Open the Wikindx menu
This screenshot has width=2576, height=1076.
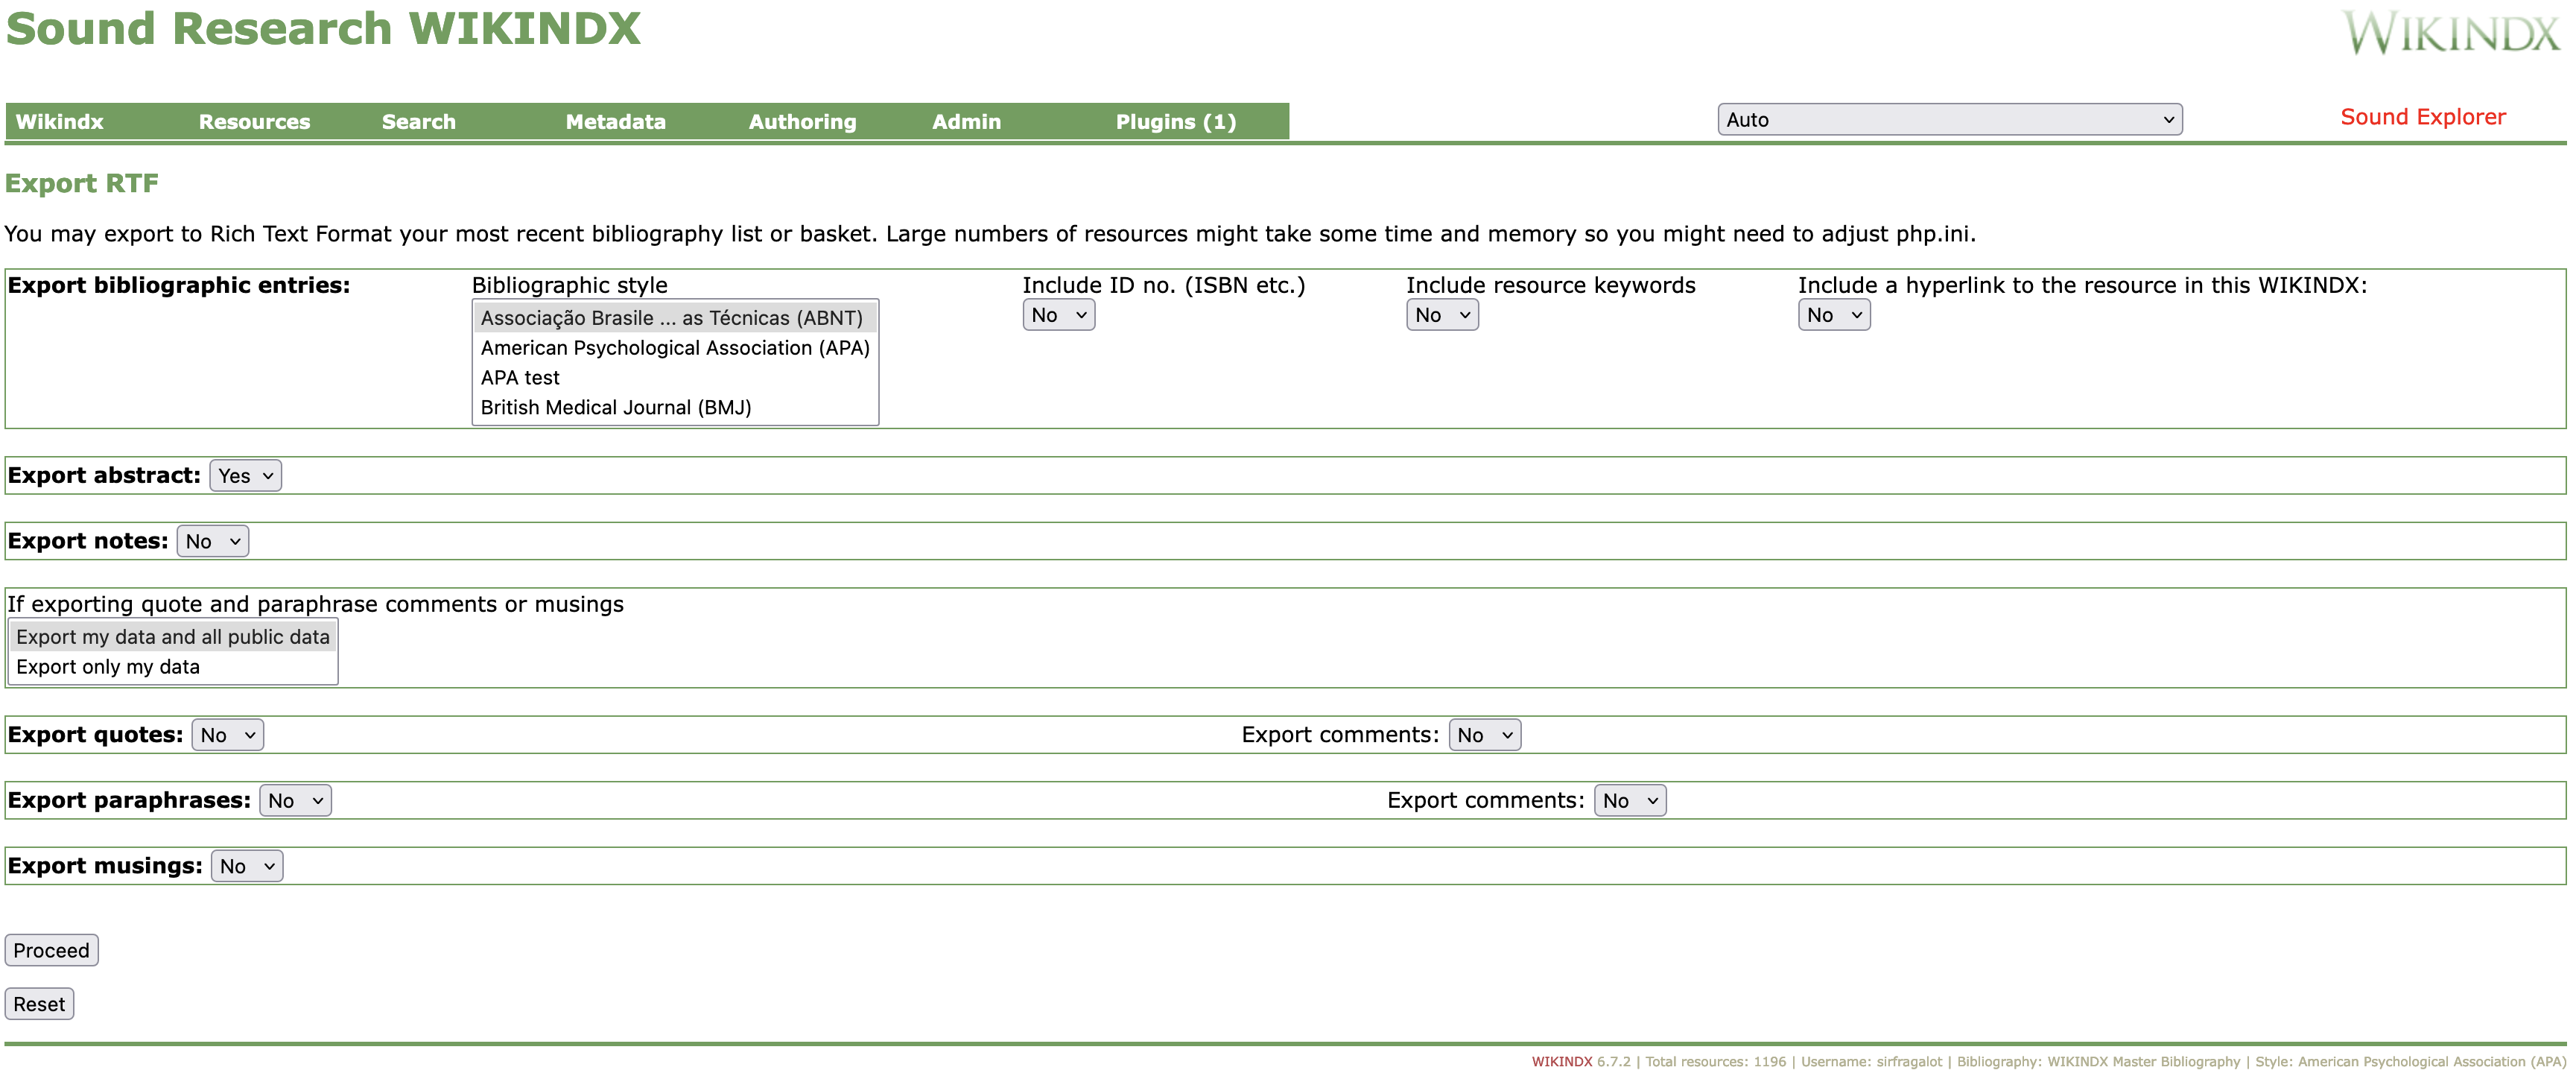coord(60,122)
